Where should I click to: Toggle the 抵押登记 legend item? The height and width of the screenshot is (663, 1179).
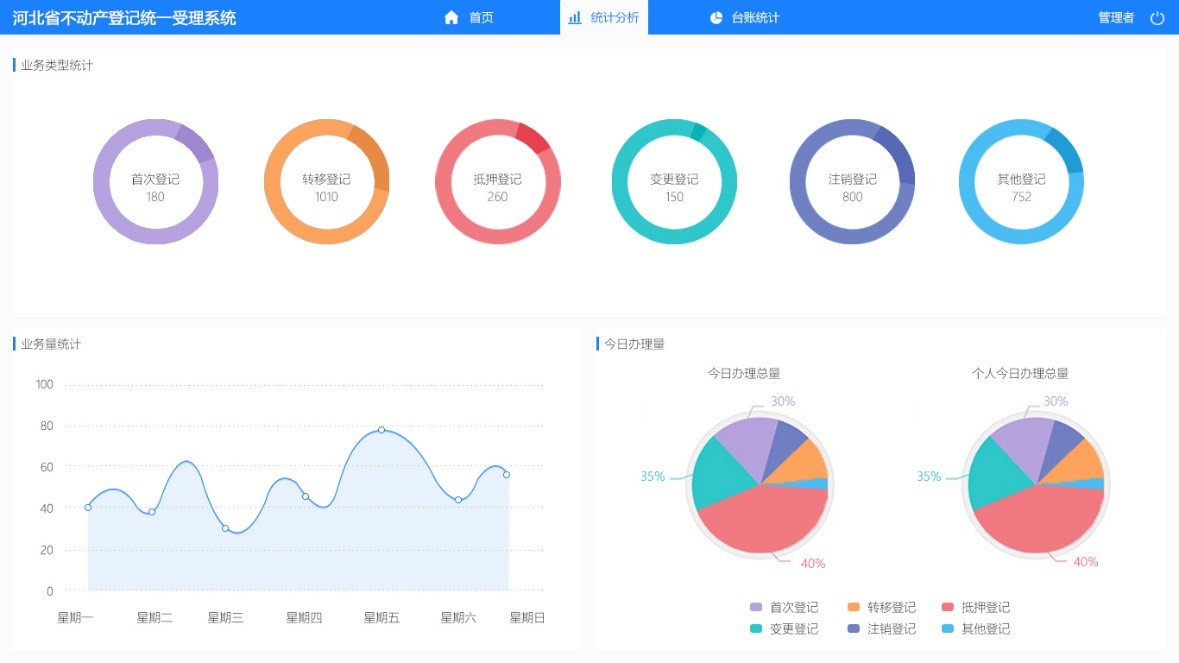[976, 607]
